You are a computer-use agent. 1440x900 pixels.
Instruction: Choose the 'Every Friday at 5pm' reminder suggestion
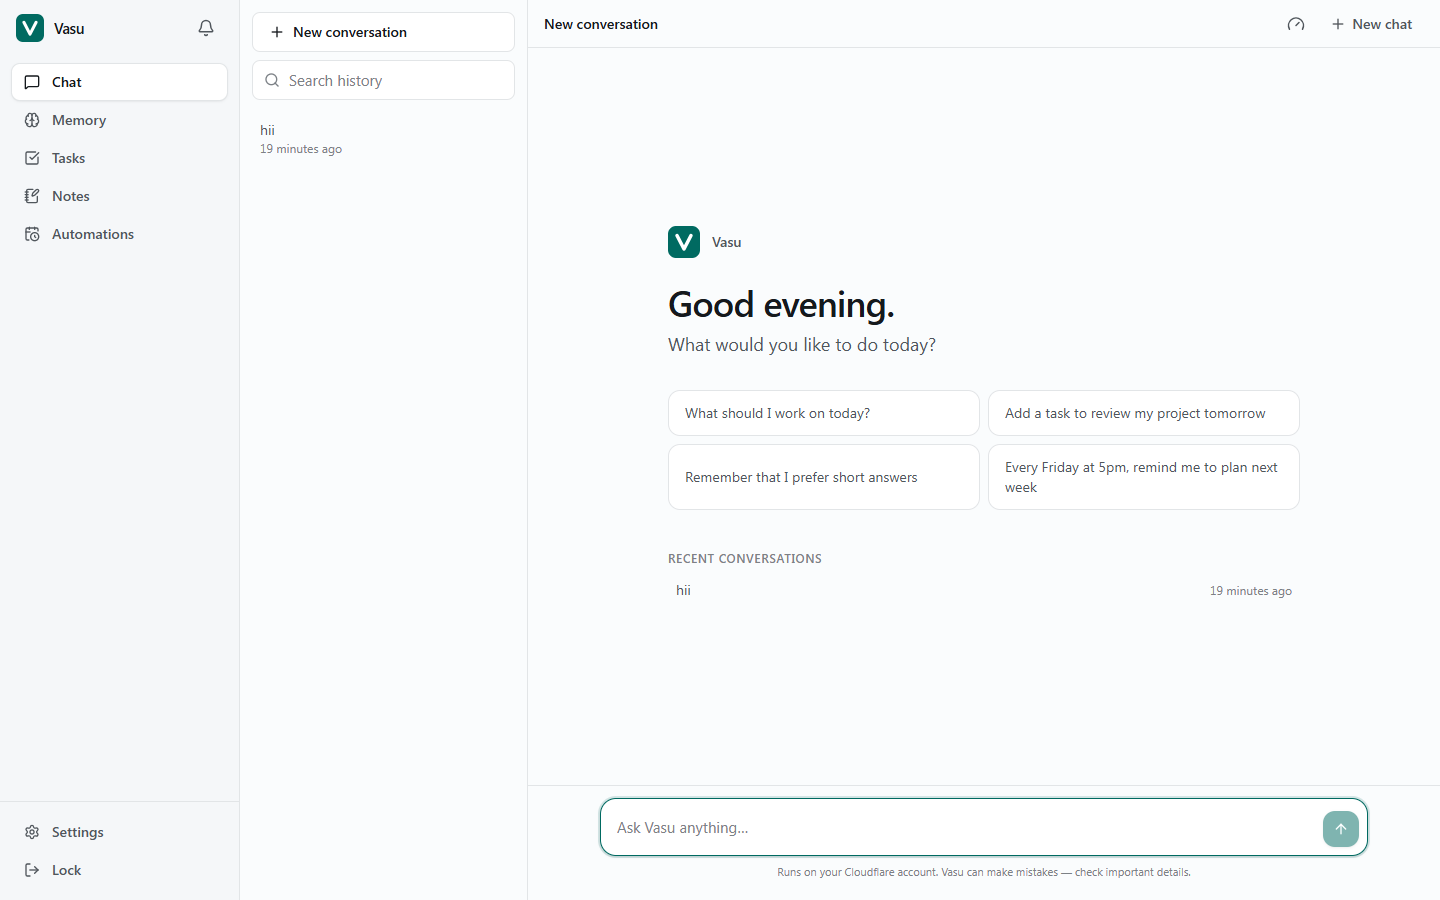(1144, 477)
